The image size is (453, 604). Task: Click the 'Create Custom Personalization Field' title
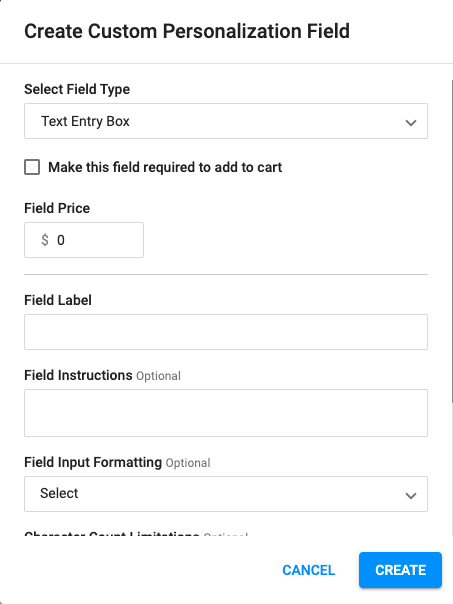[x=187, y=31]
